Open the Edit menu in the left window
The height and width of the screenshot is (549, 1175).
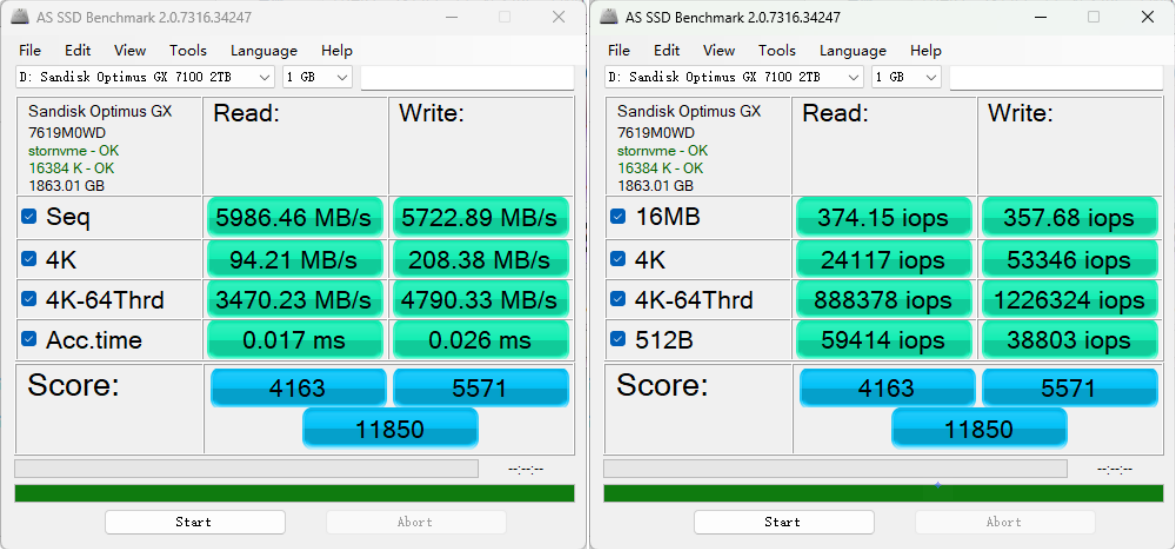(x=77, y=50)
